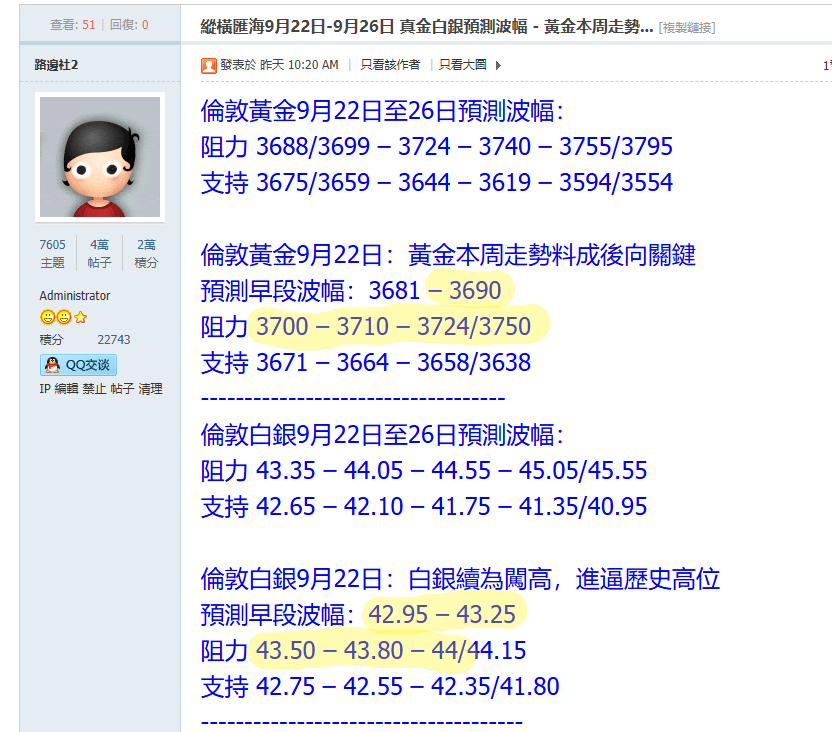Click the 清理 cleanup link
Screen dimensions: 832x732
click(x=150, y=389)
